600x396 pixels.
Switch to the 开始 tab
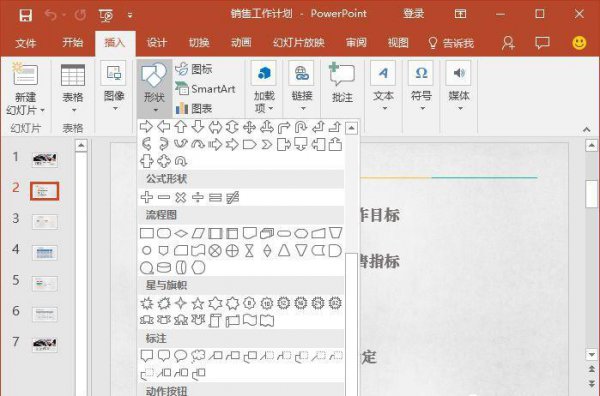coord(73,42)
